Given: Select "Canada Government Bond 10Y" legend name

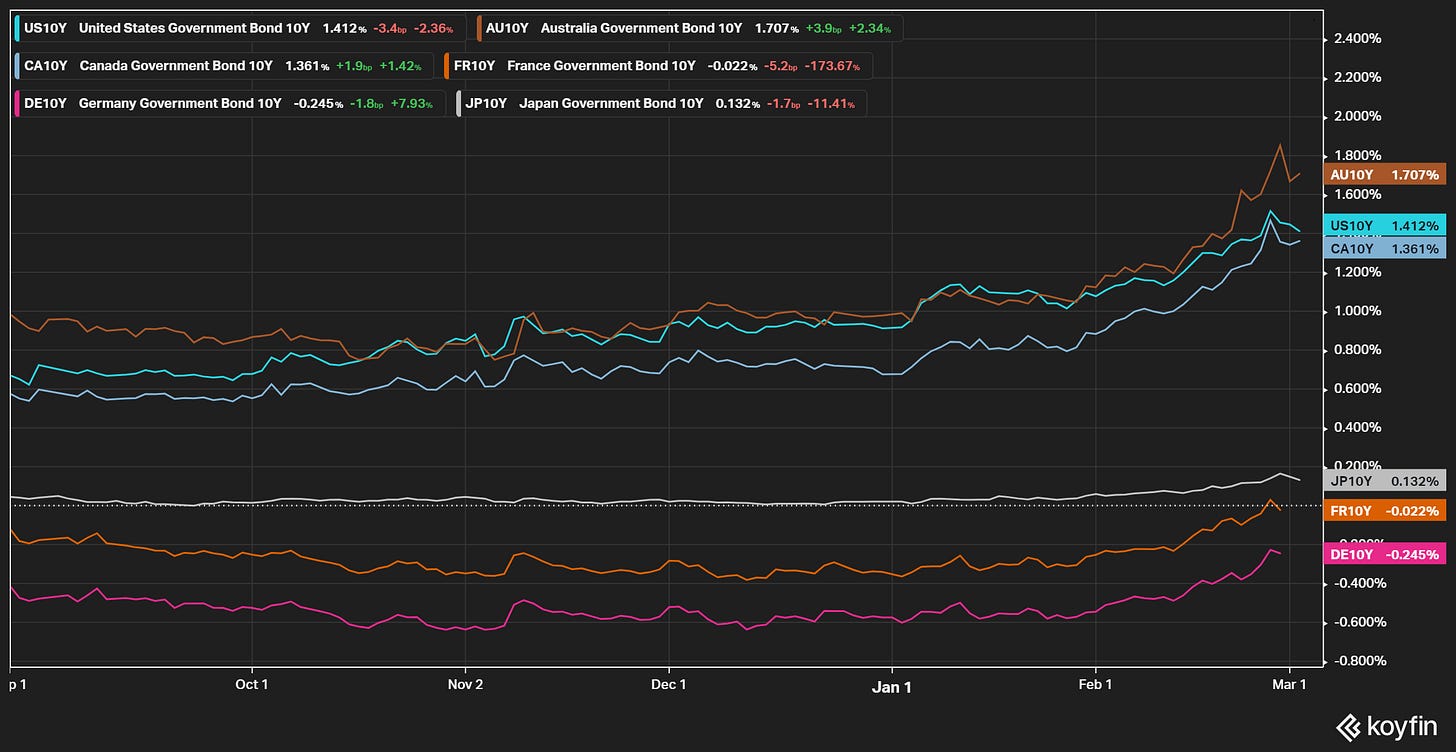Looking at the screenshot, I should (x=176, y=66).
